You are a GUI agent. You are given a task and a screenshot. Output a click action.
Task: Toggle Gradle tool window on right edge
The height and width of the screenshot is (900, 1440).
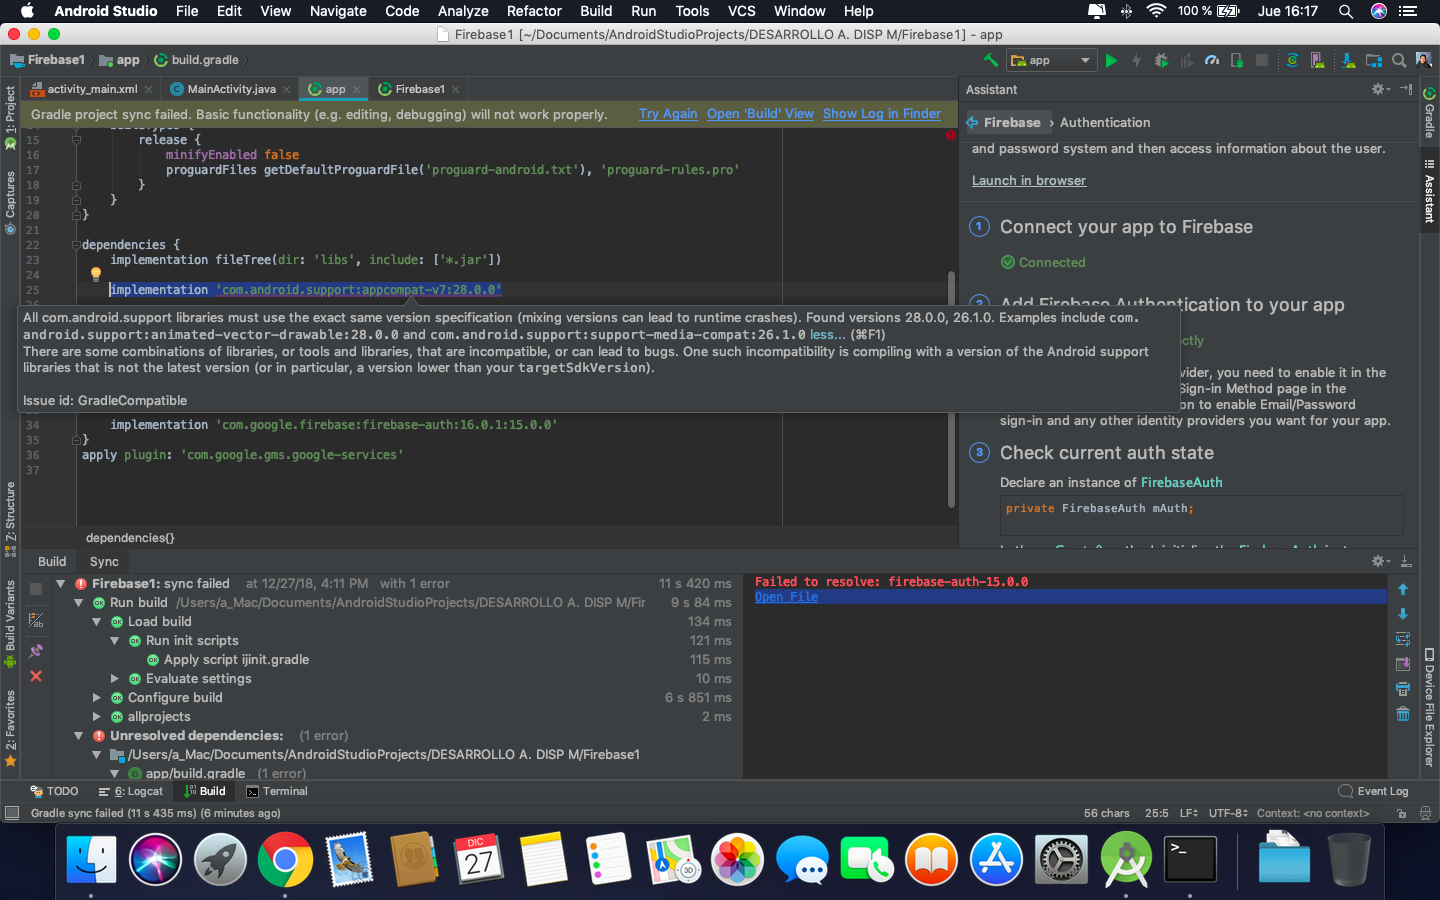(x=1429, y=112)
